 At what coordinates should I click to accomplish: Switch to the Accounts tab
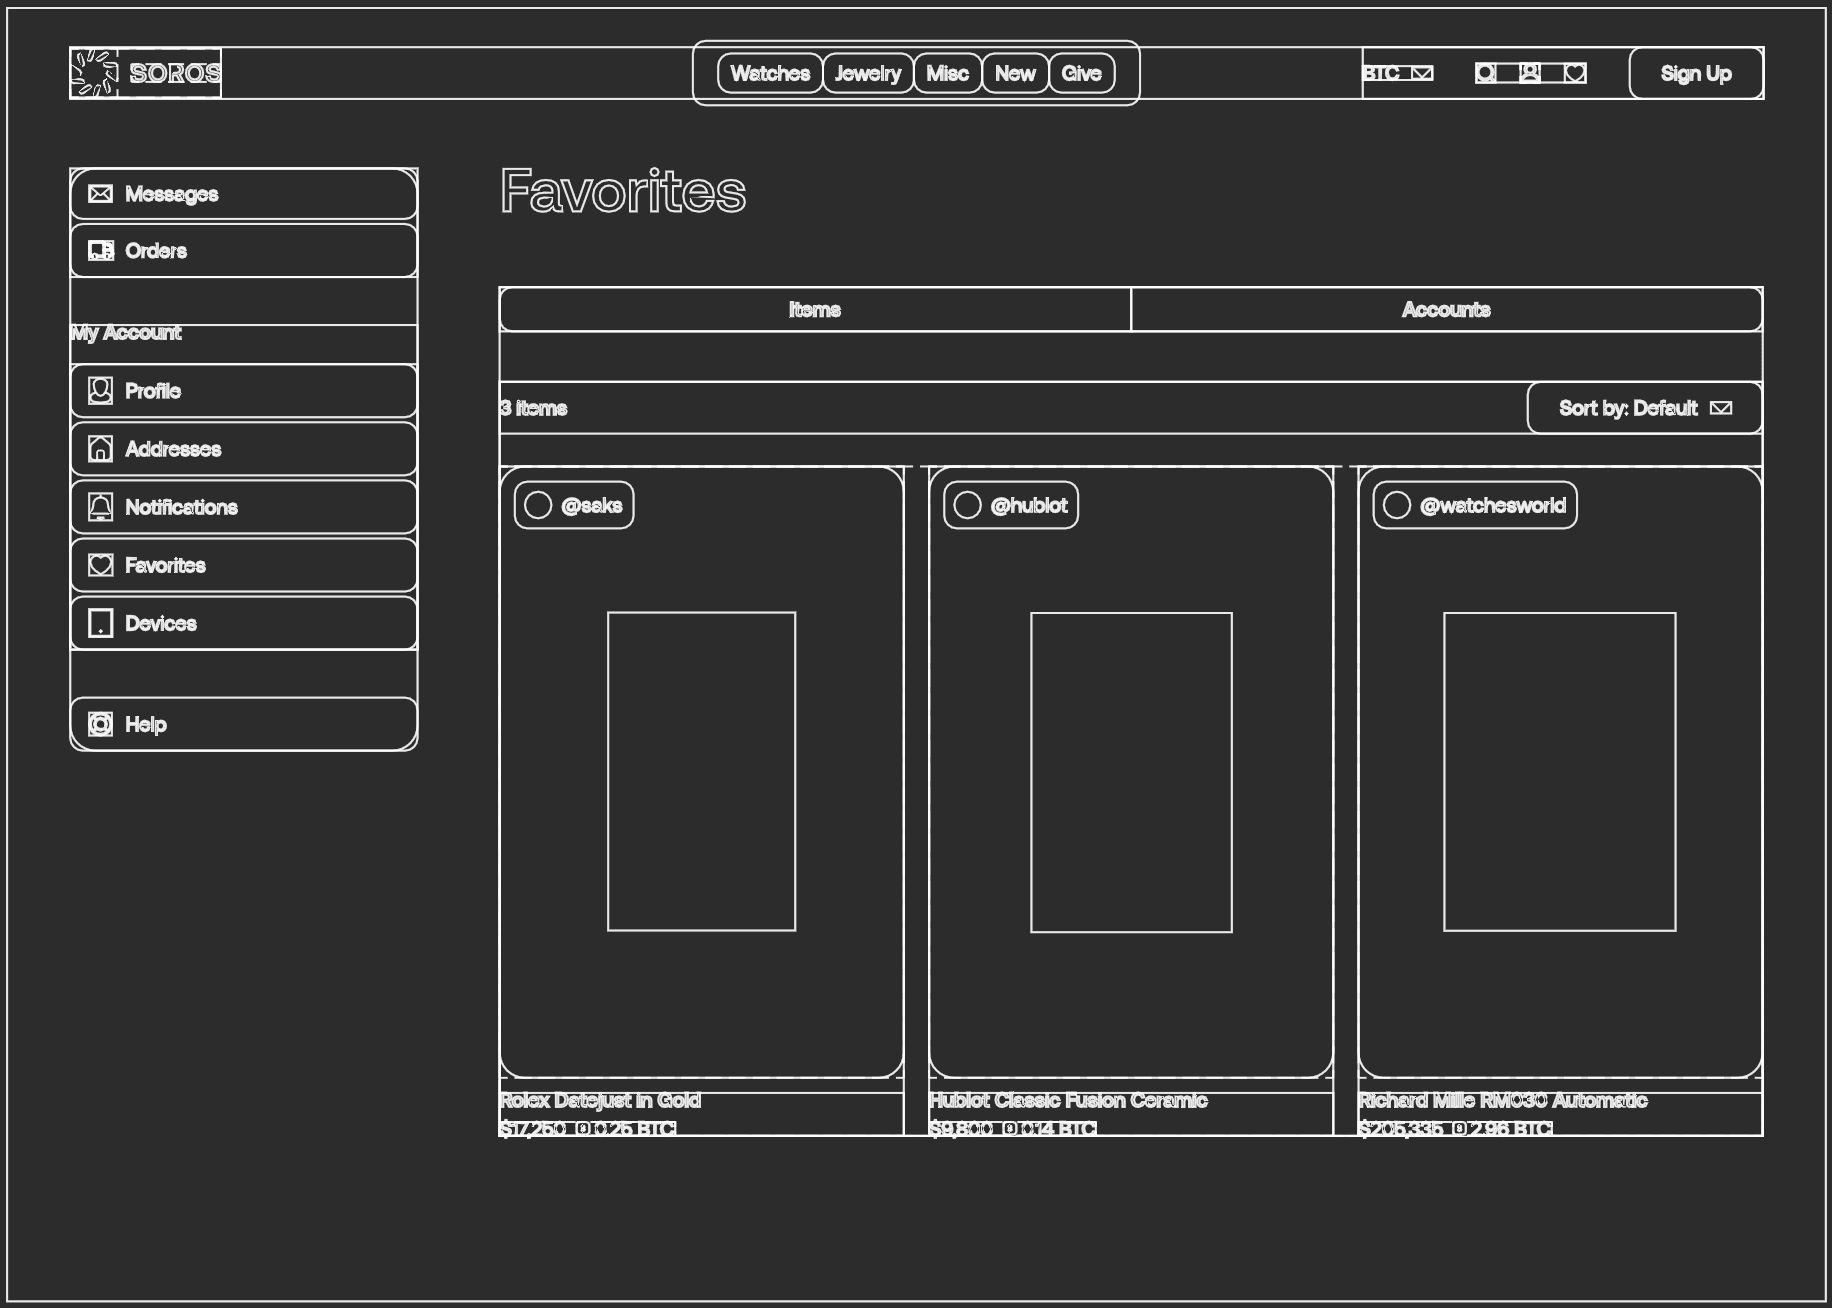[1447, 310]
